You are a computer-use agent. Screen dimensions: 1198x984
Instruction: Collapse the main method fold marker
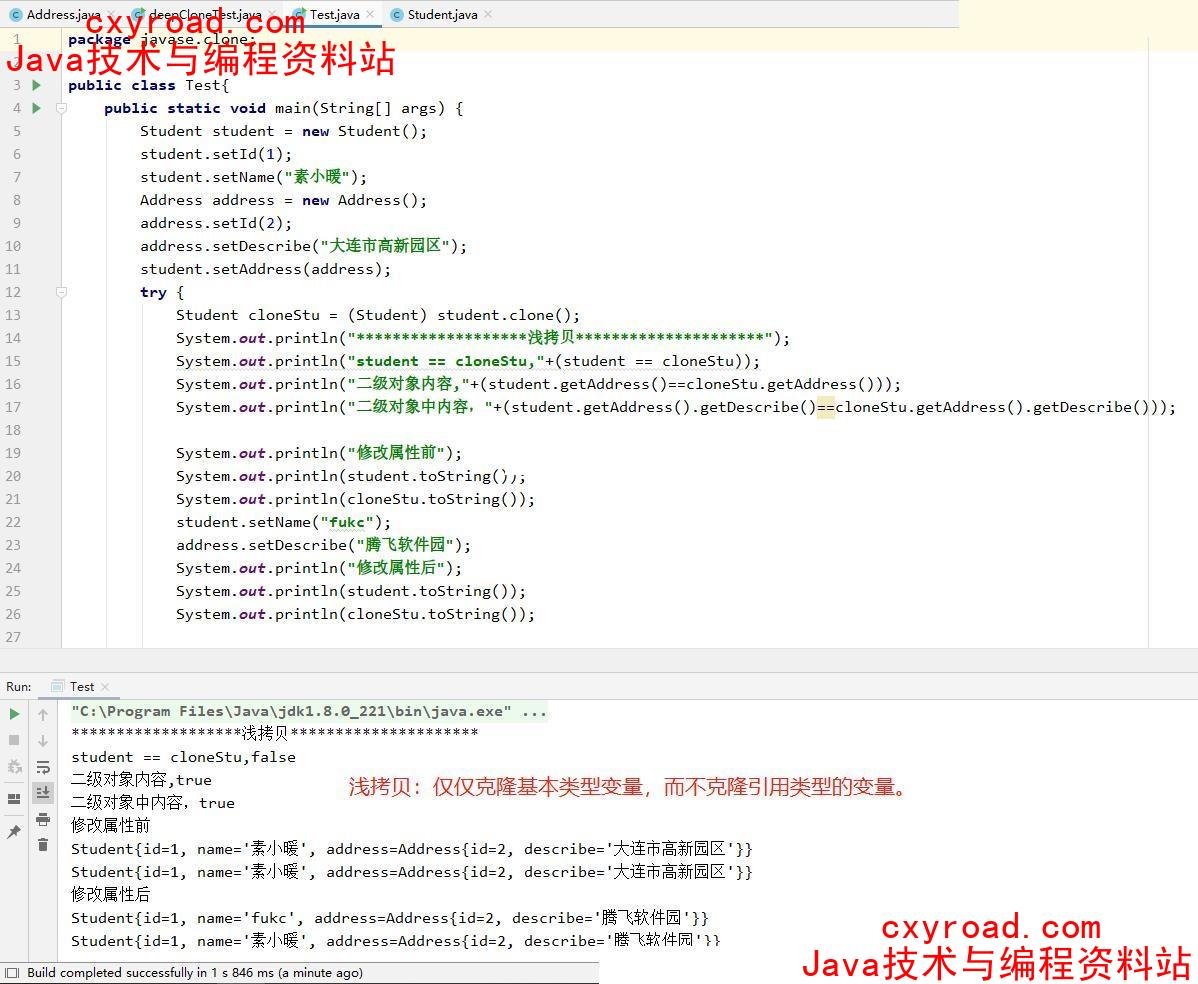61,108
